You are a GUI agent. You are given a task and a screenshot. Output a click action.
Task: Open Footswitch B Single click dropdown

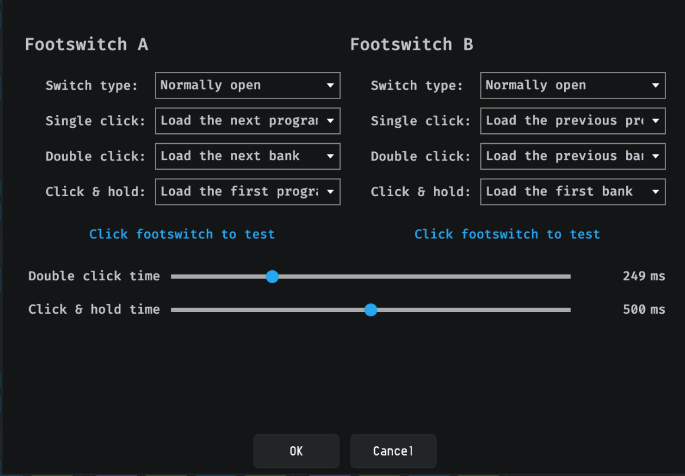[x=573, y=121]
